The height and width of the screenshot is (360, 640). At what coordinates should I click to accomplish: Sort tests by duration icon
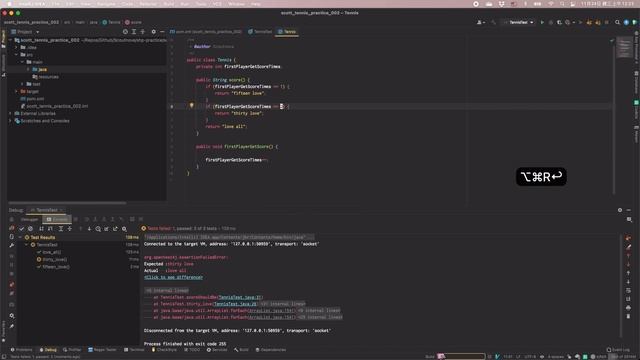(50, 229)
